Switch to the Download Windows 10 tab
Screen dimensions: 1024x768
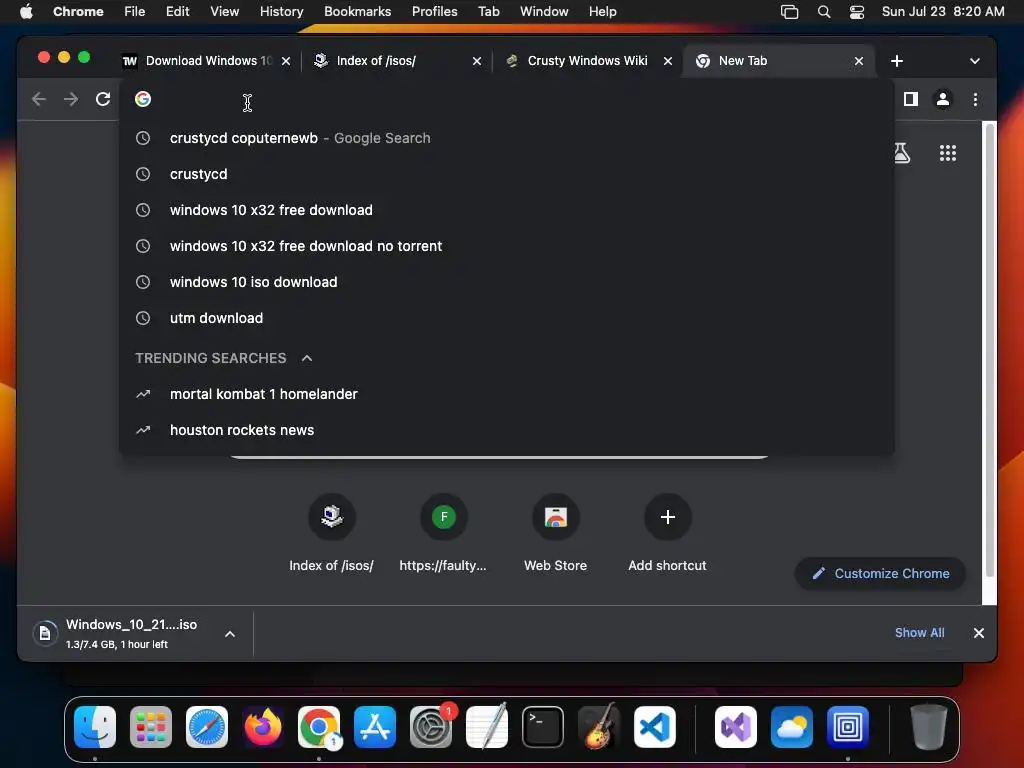click(x=208, y=61)
